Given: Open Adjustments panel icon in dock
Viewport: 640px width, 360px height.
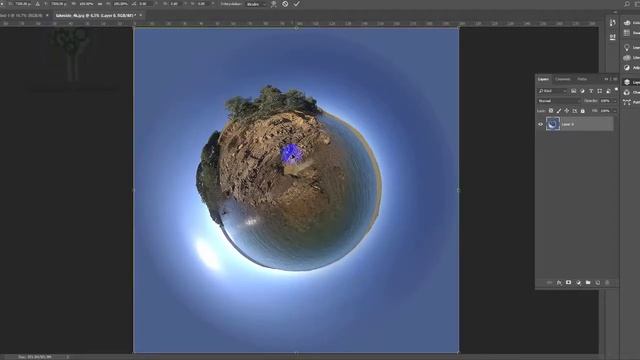Looking at the screenshot, I should coord(627,67).
